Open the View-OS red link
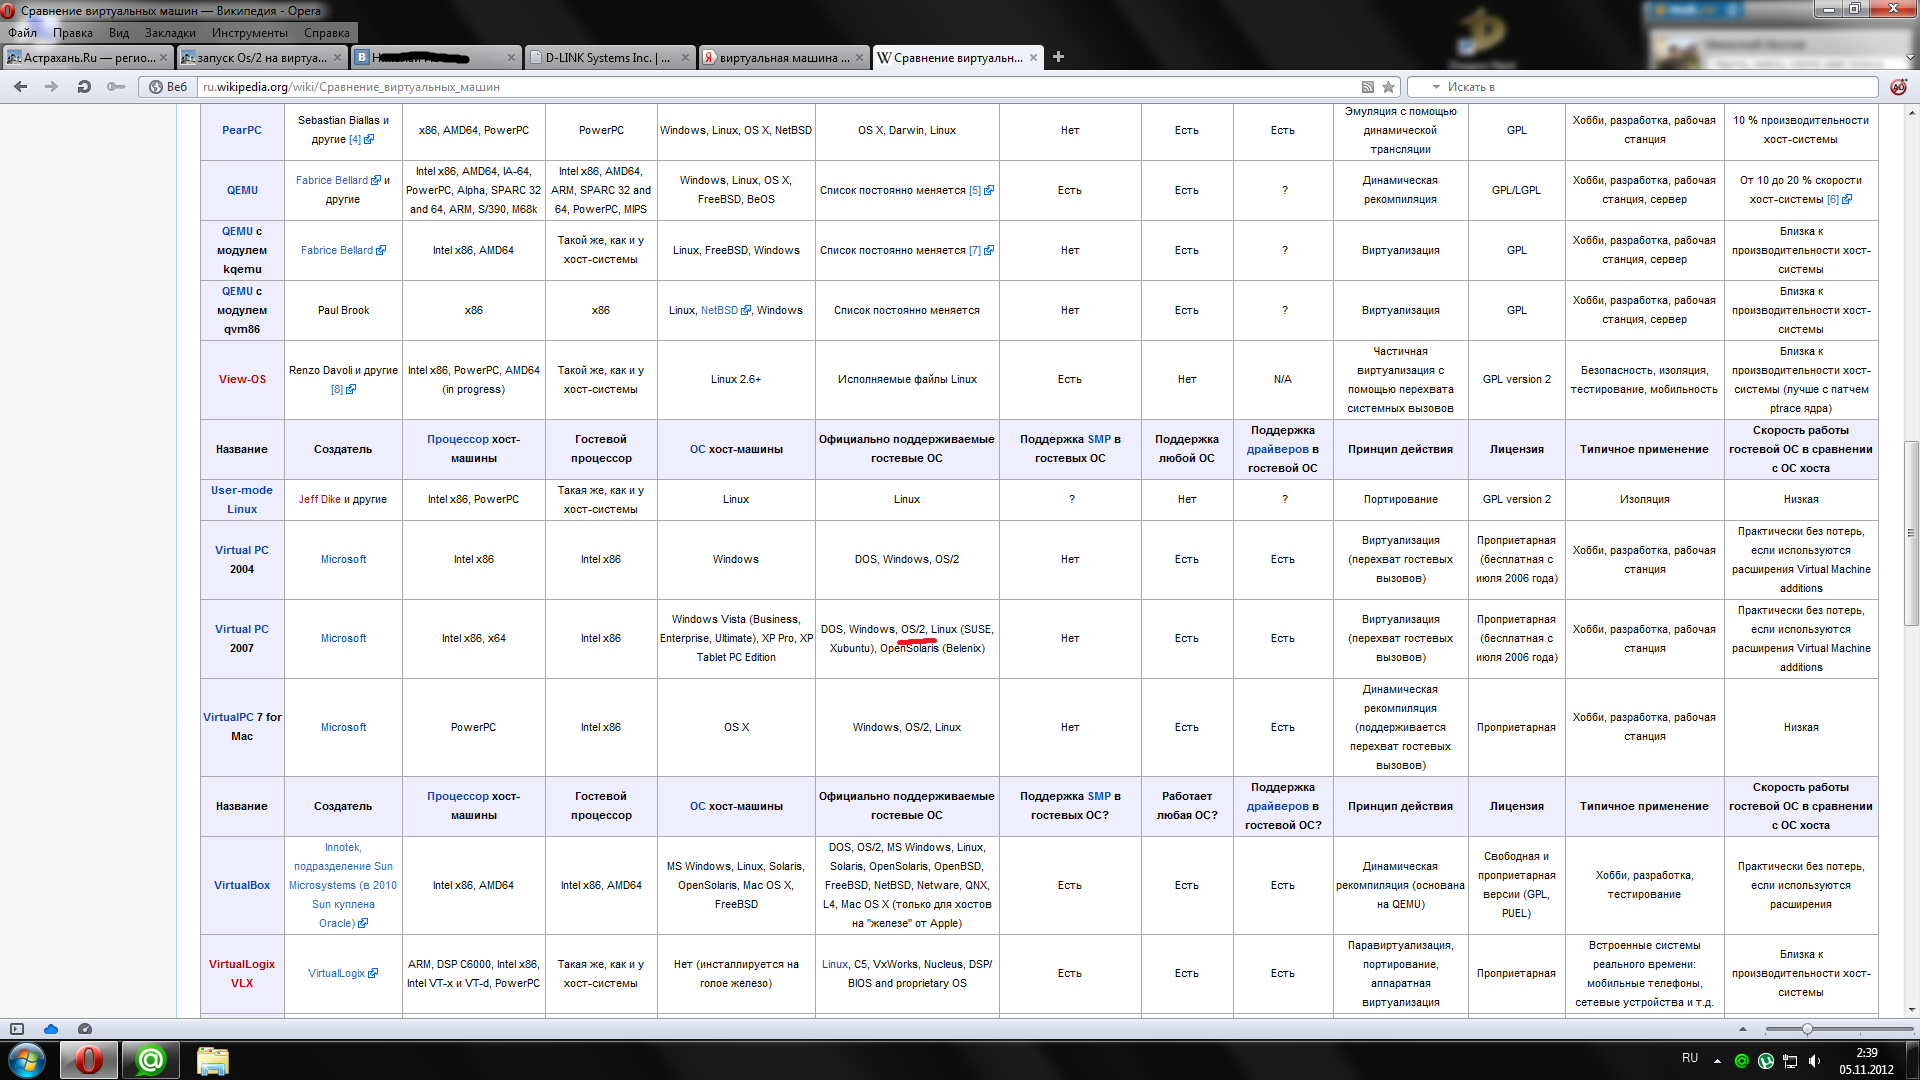 [x=242, y=379]
